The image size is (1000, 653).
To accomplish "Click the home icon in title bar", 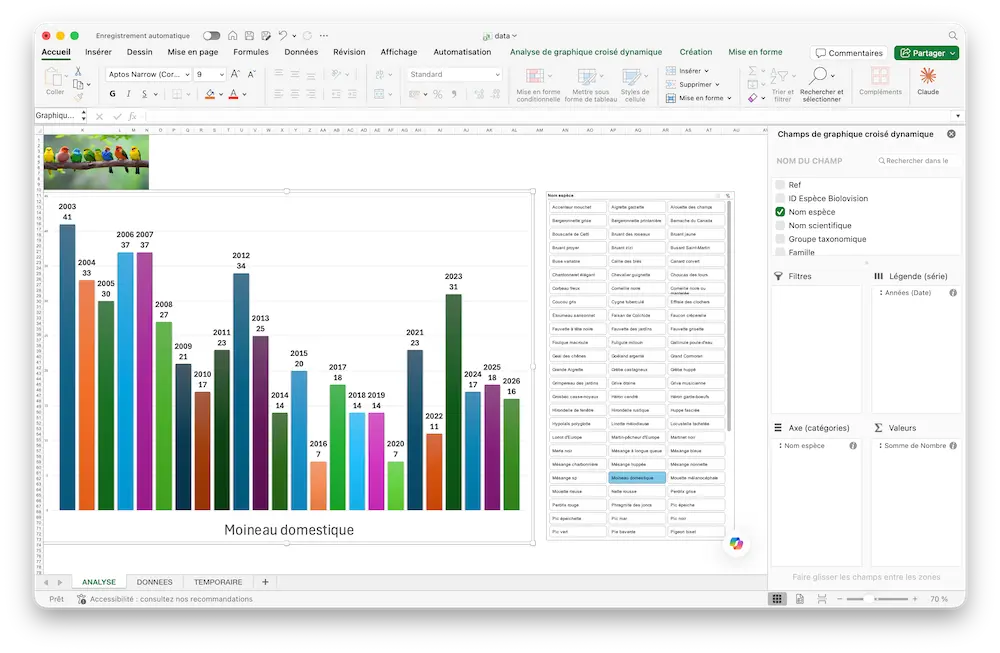I will (233, 36).
